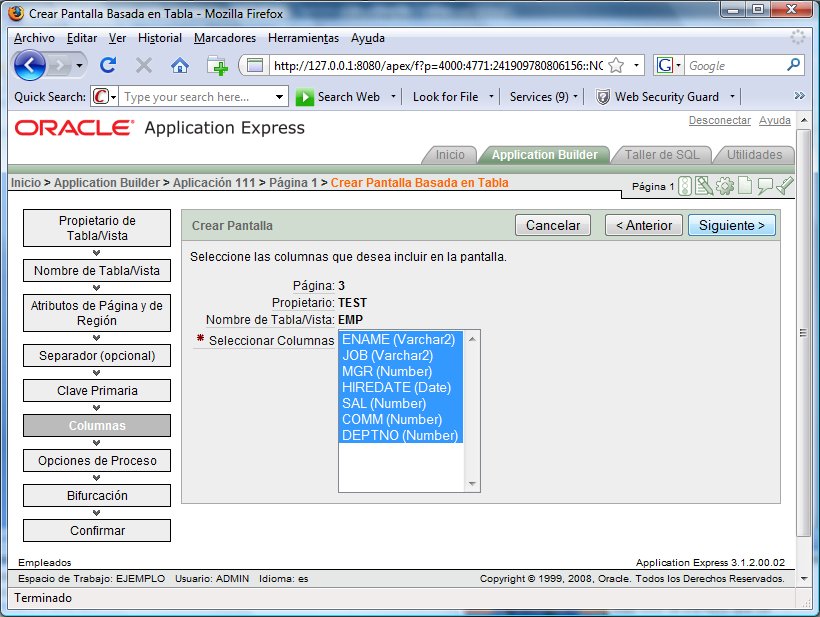The height and width of the screenshot is (617, 820).
Task: Click the edit page pencil icon
Action: [704, 186]
